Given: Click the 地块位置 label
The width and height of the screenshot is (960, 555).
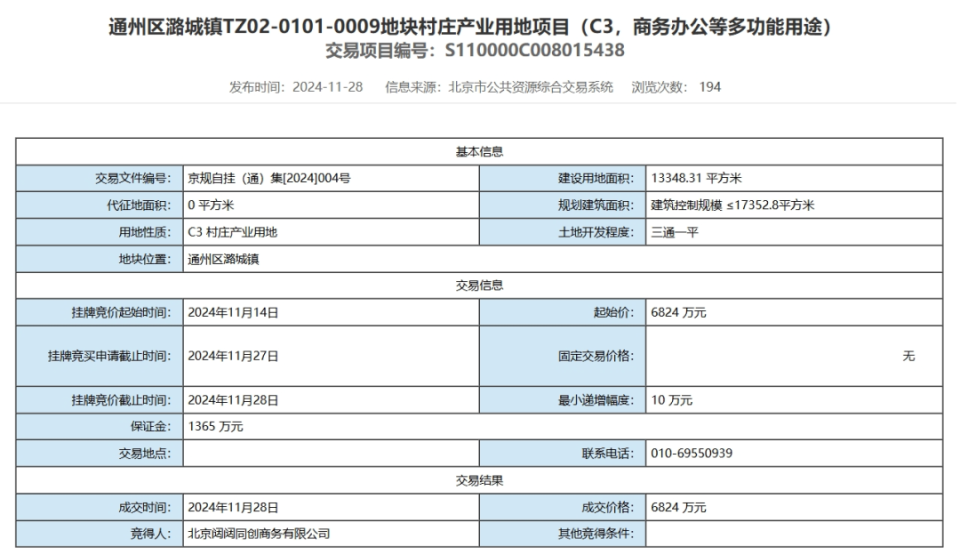Looking at the screenshot, I should 144,259.
